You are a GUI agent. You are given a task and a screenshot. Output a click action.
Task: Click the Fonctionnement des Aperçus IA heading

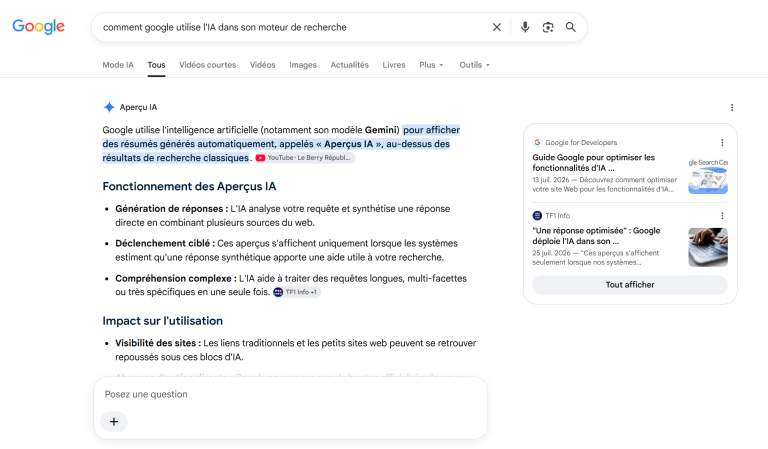(189, 187)
